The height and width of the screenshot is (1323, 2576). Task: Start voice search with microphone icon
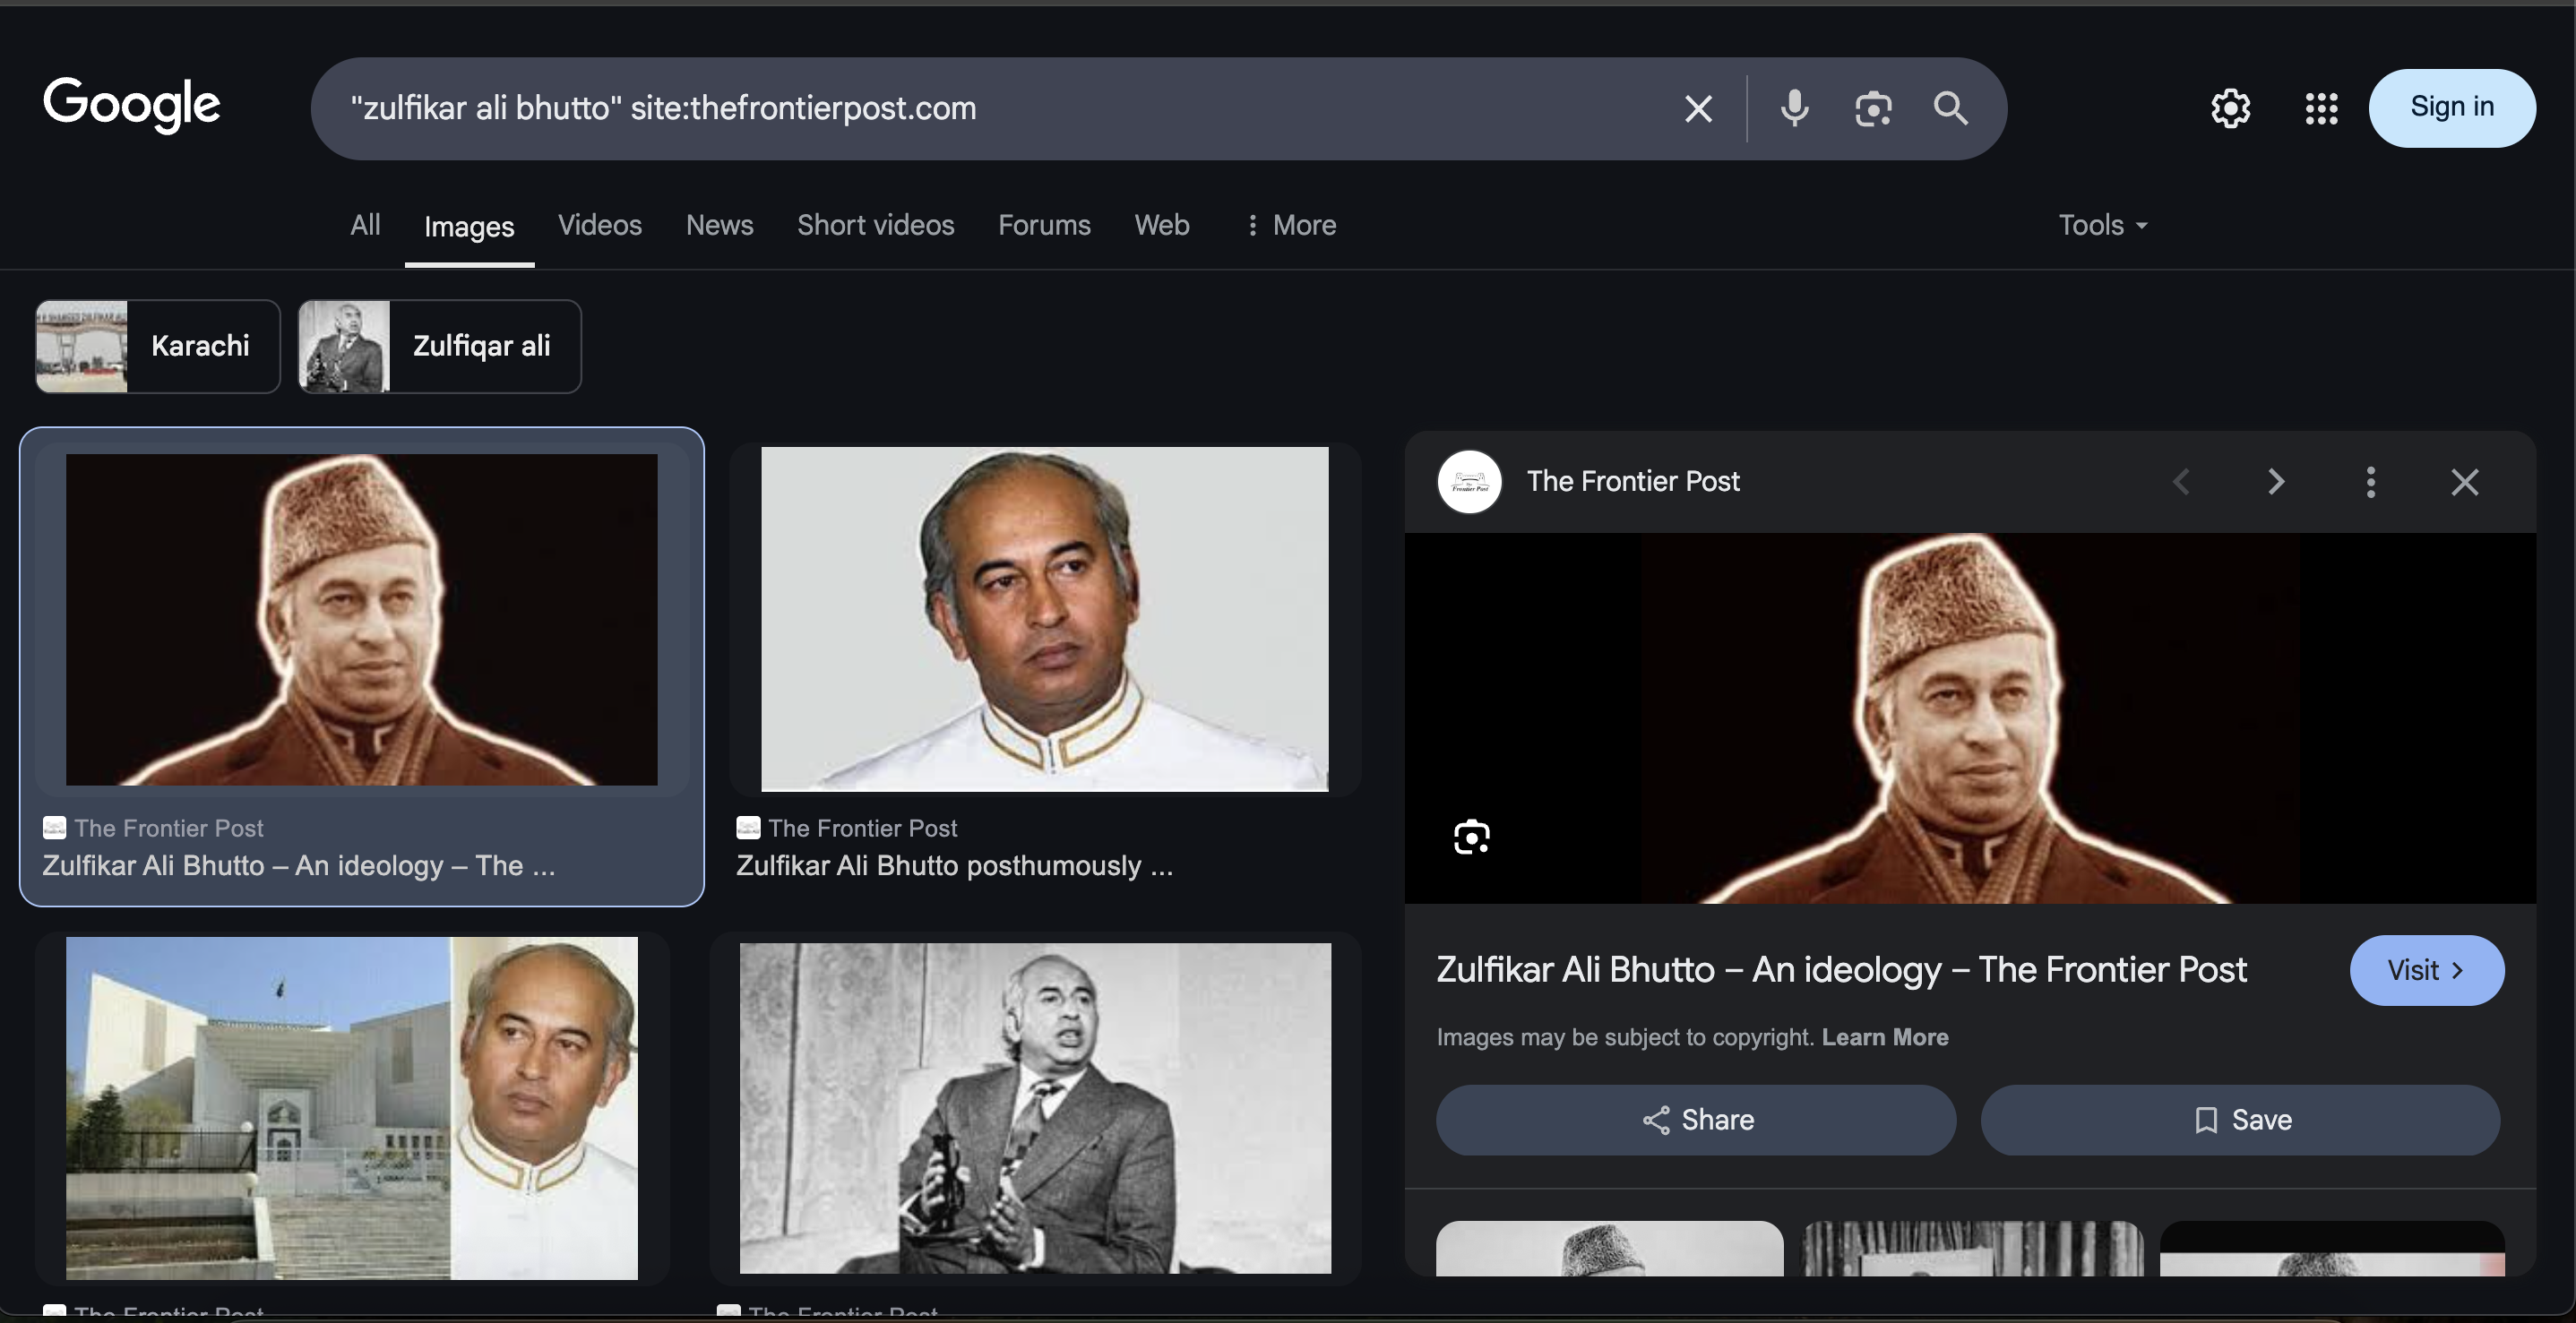(x=1794, y=108)
